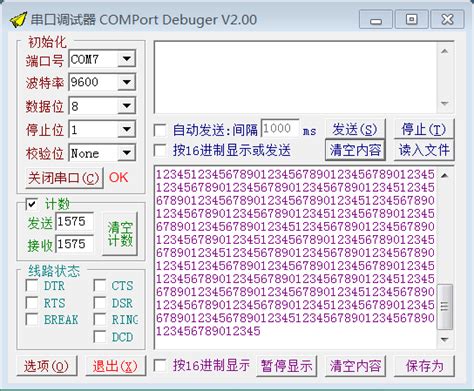Click the send area scroll up arrow
This screenshot has width=474, height=391.
coord(445,51)
